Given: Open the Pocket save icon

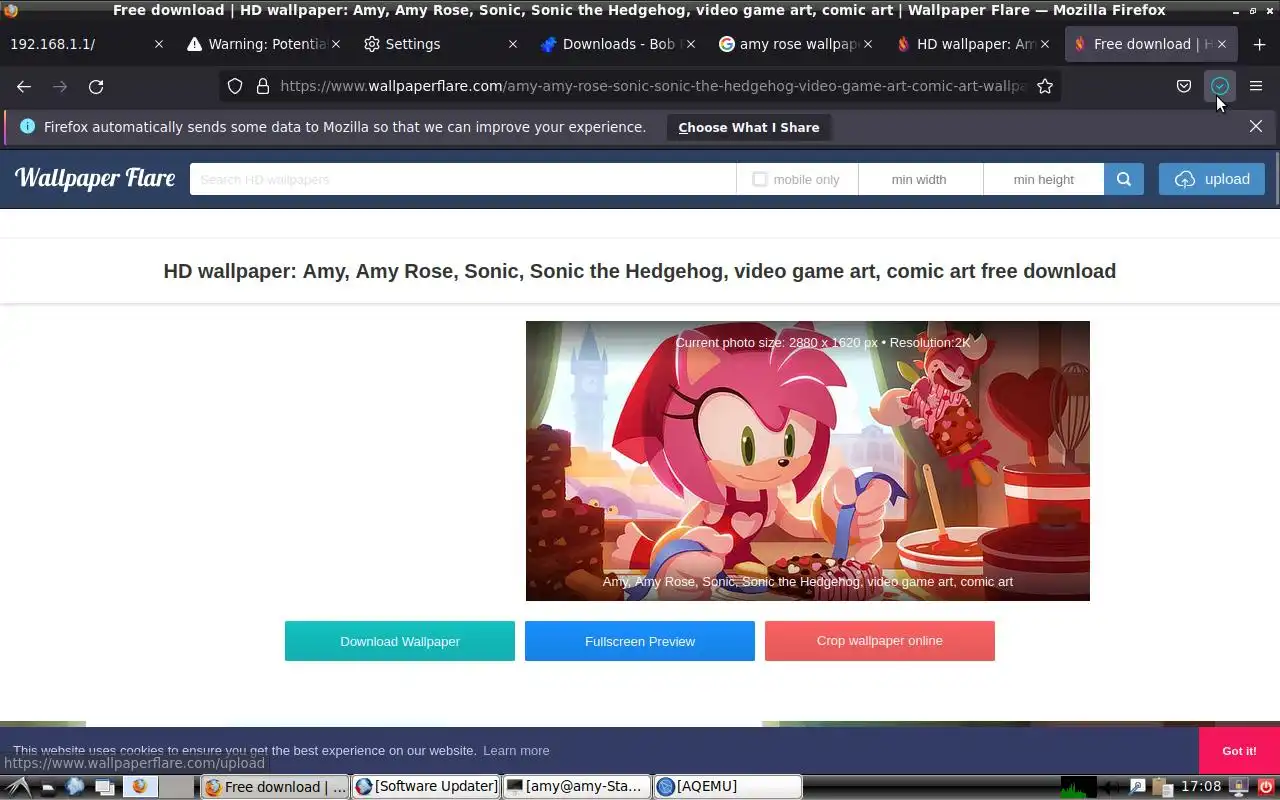Looking at the screenshot, I should tap(1184, 86).
